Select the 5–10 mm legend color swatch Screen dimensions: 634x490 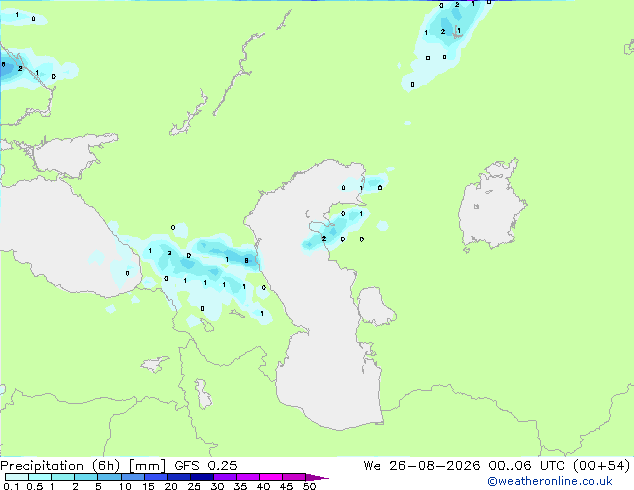tap(109, 477)
